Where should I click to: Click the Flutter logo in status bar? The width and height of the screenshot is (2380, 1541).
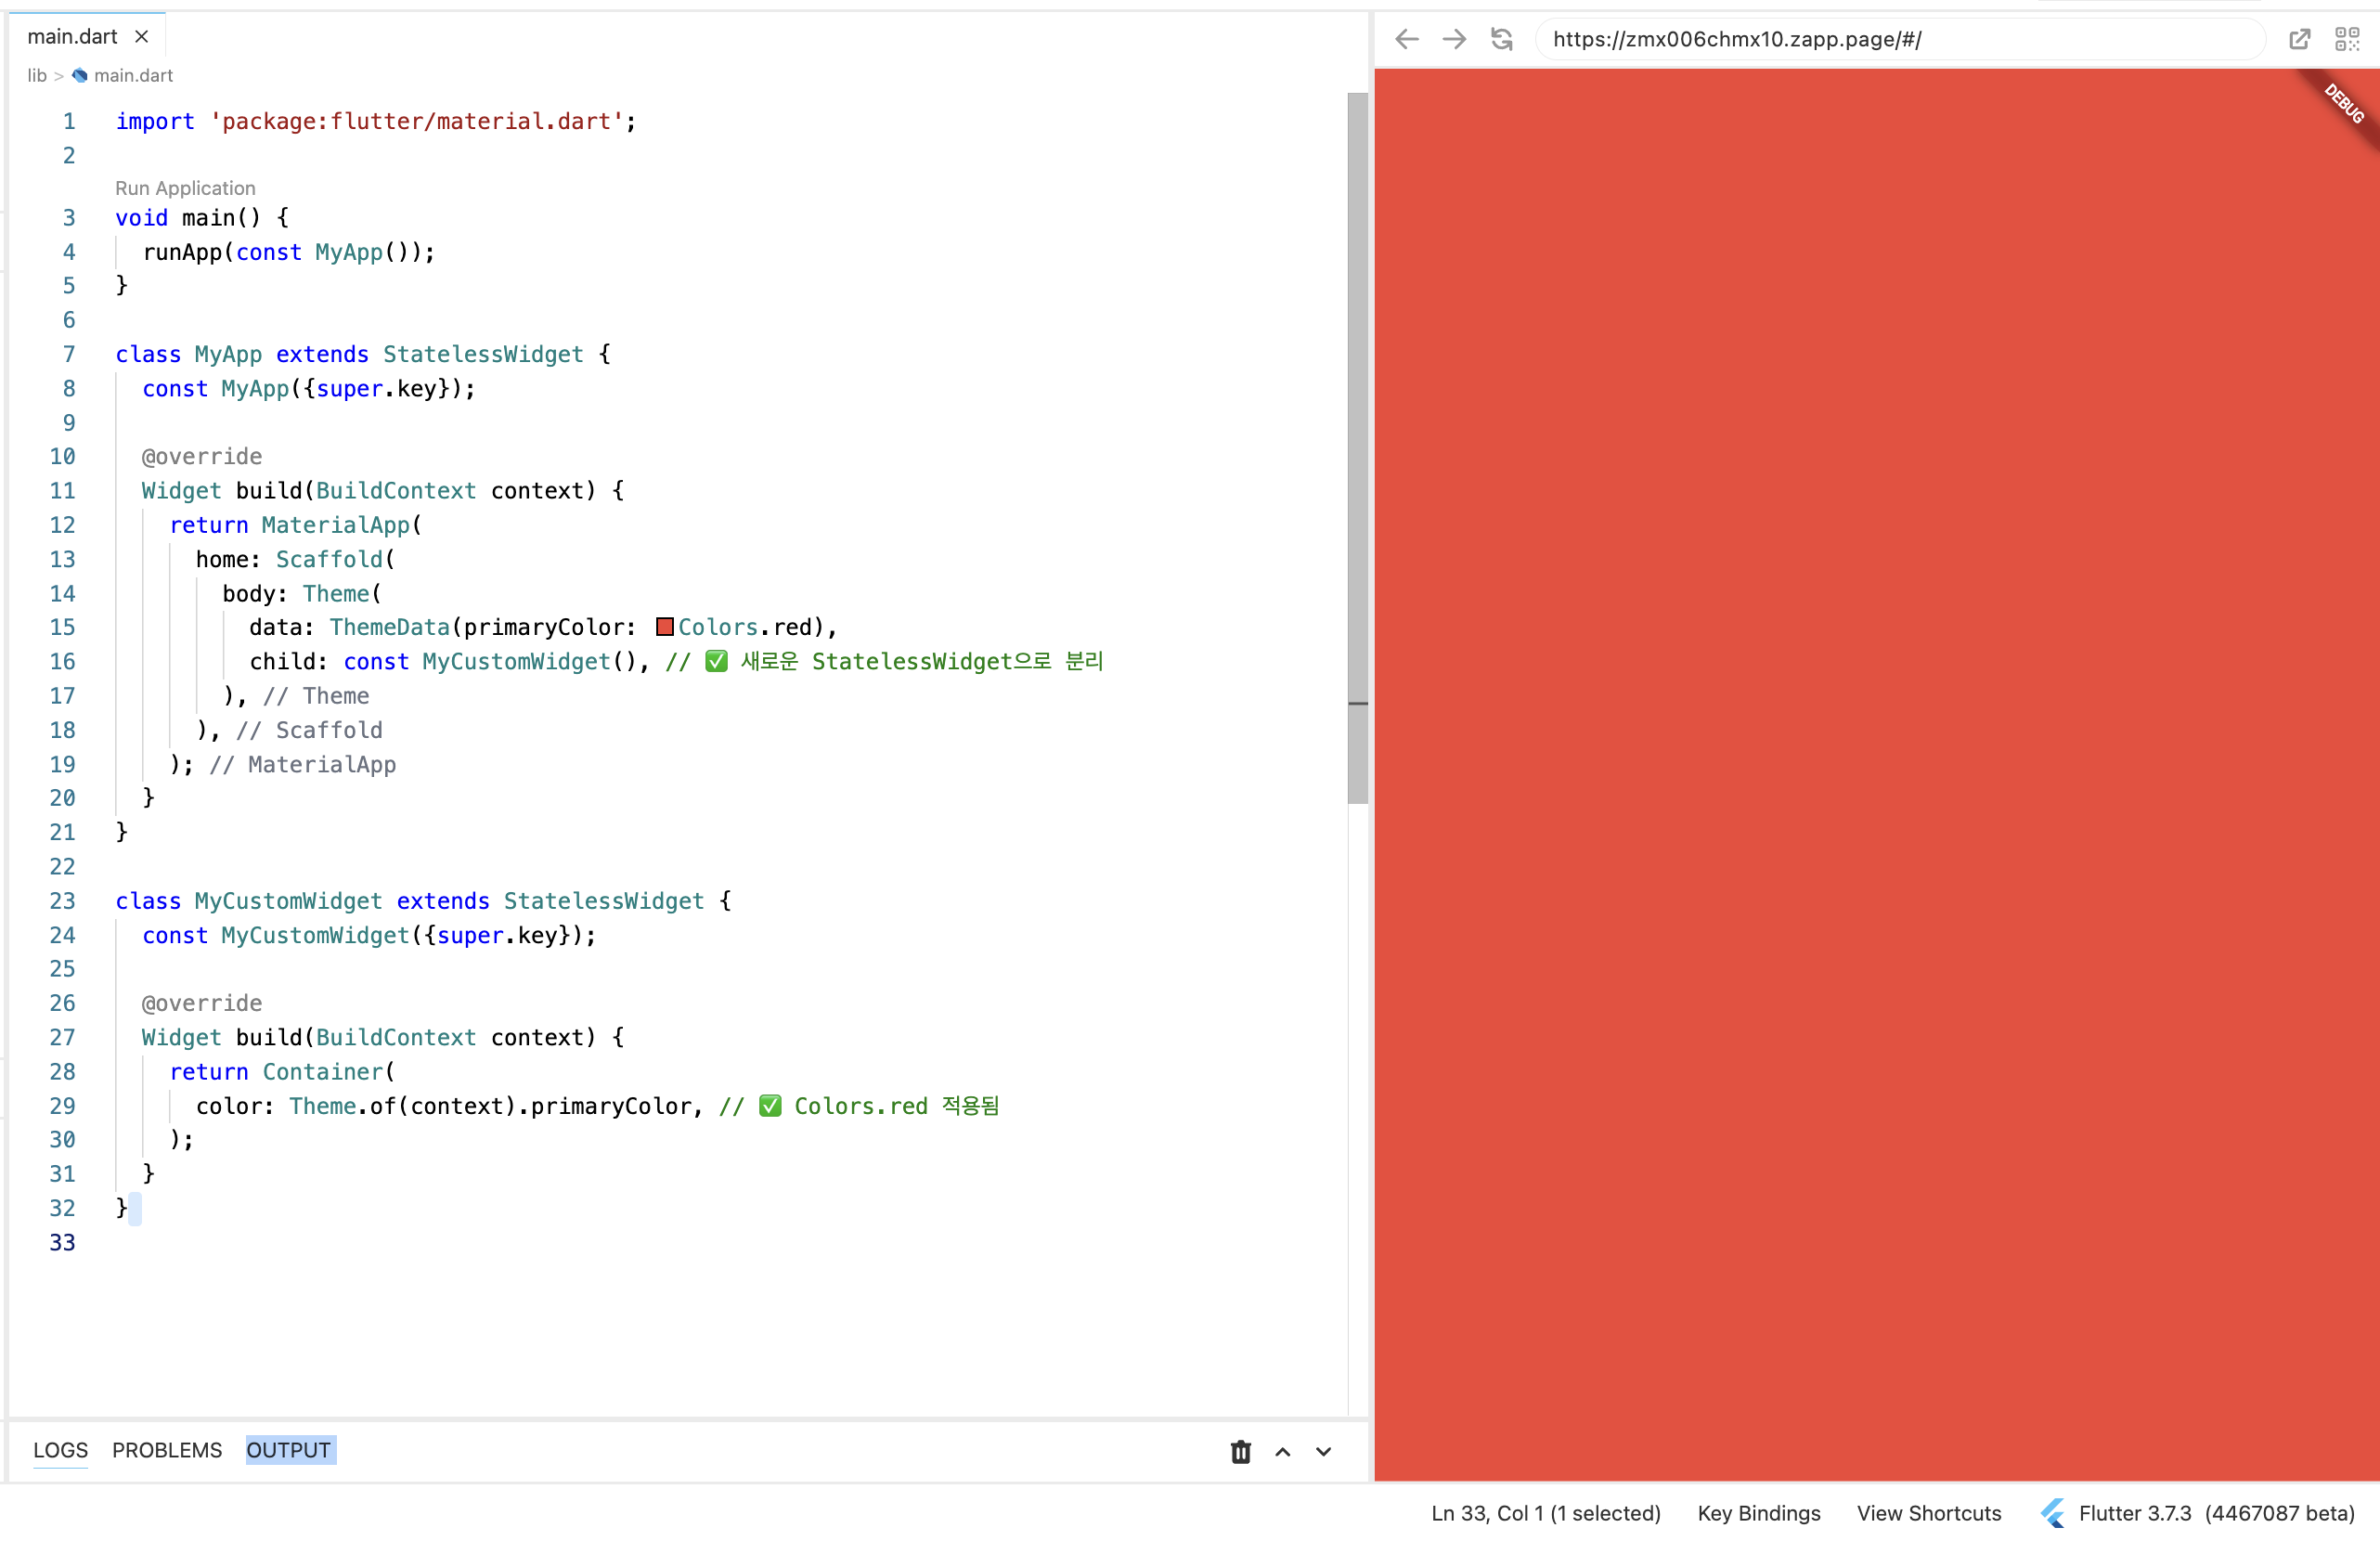point(2053,1513)
